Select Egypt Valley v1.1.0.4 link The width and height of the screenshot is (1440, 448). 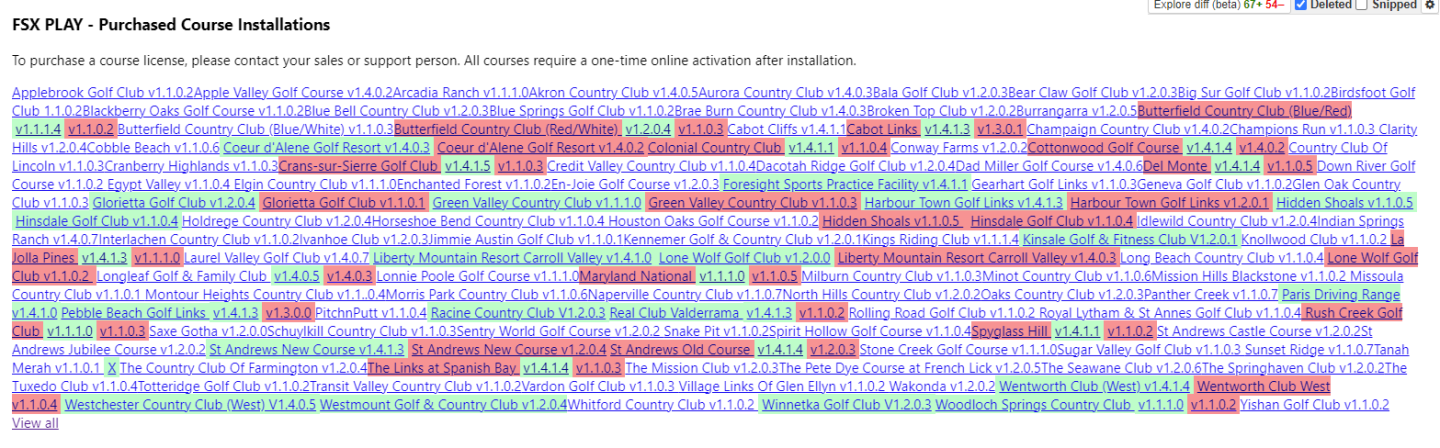[169, 185]
